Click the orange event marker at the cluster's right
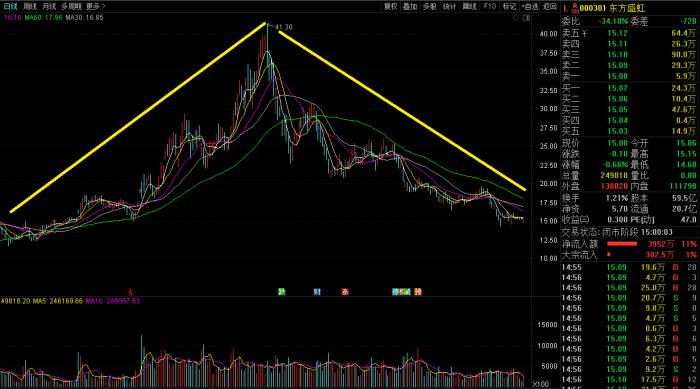Viewport: 700px width, 389px height. 418,292
